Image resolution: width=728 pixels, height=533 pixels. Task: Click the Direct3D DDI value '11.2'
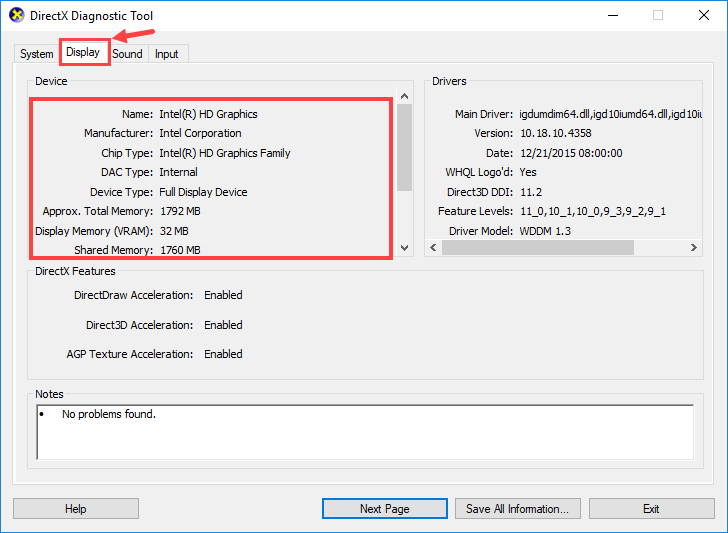531,192
